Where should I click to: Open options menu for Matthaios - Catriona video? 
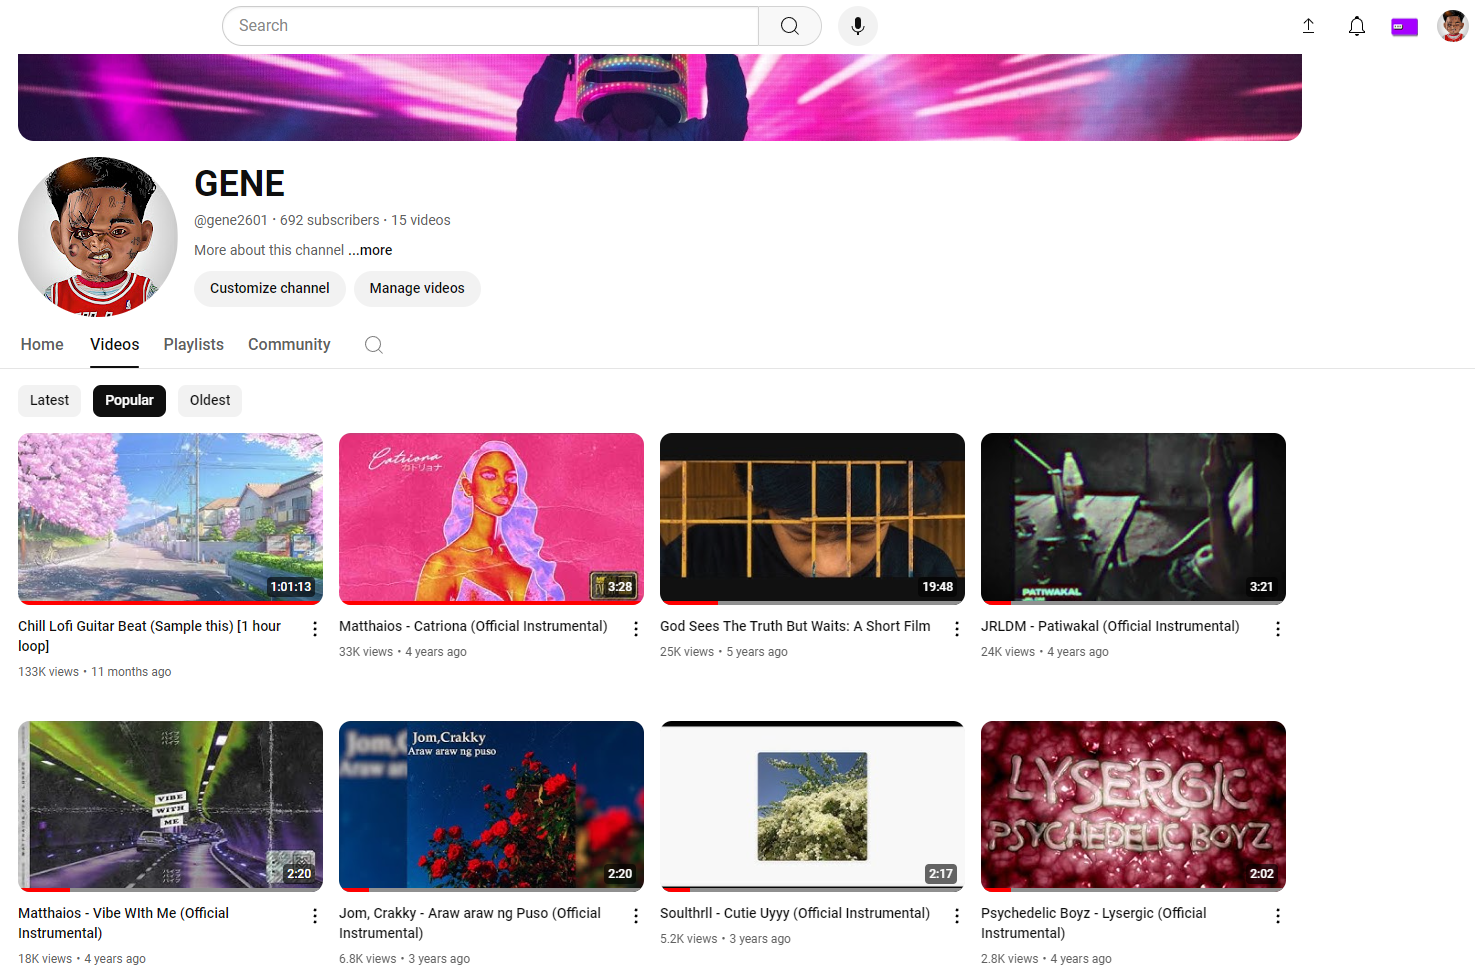(x=636, y=629)
